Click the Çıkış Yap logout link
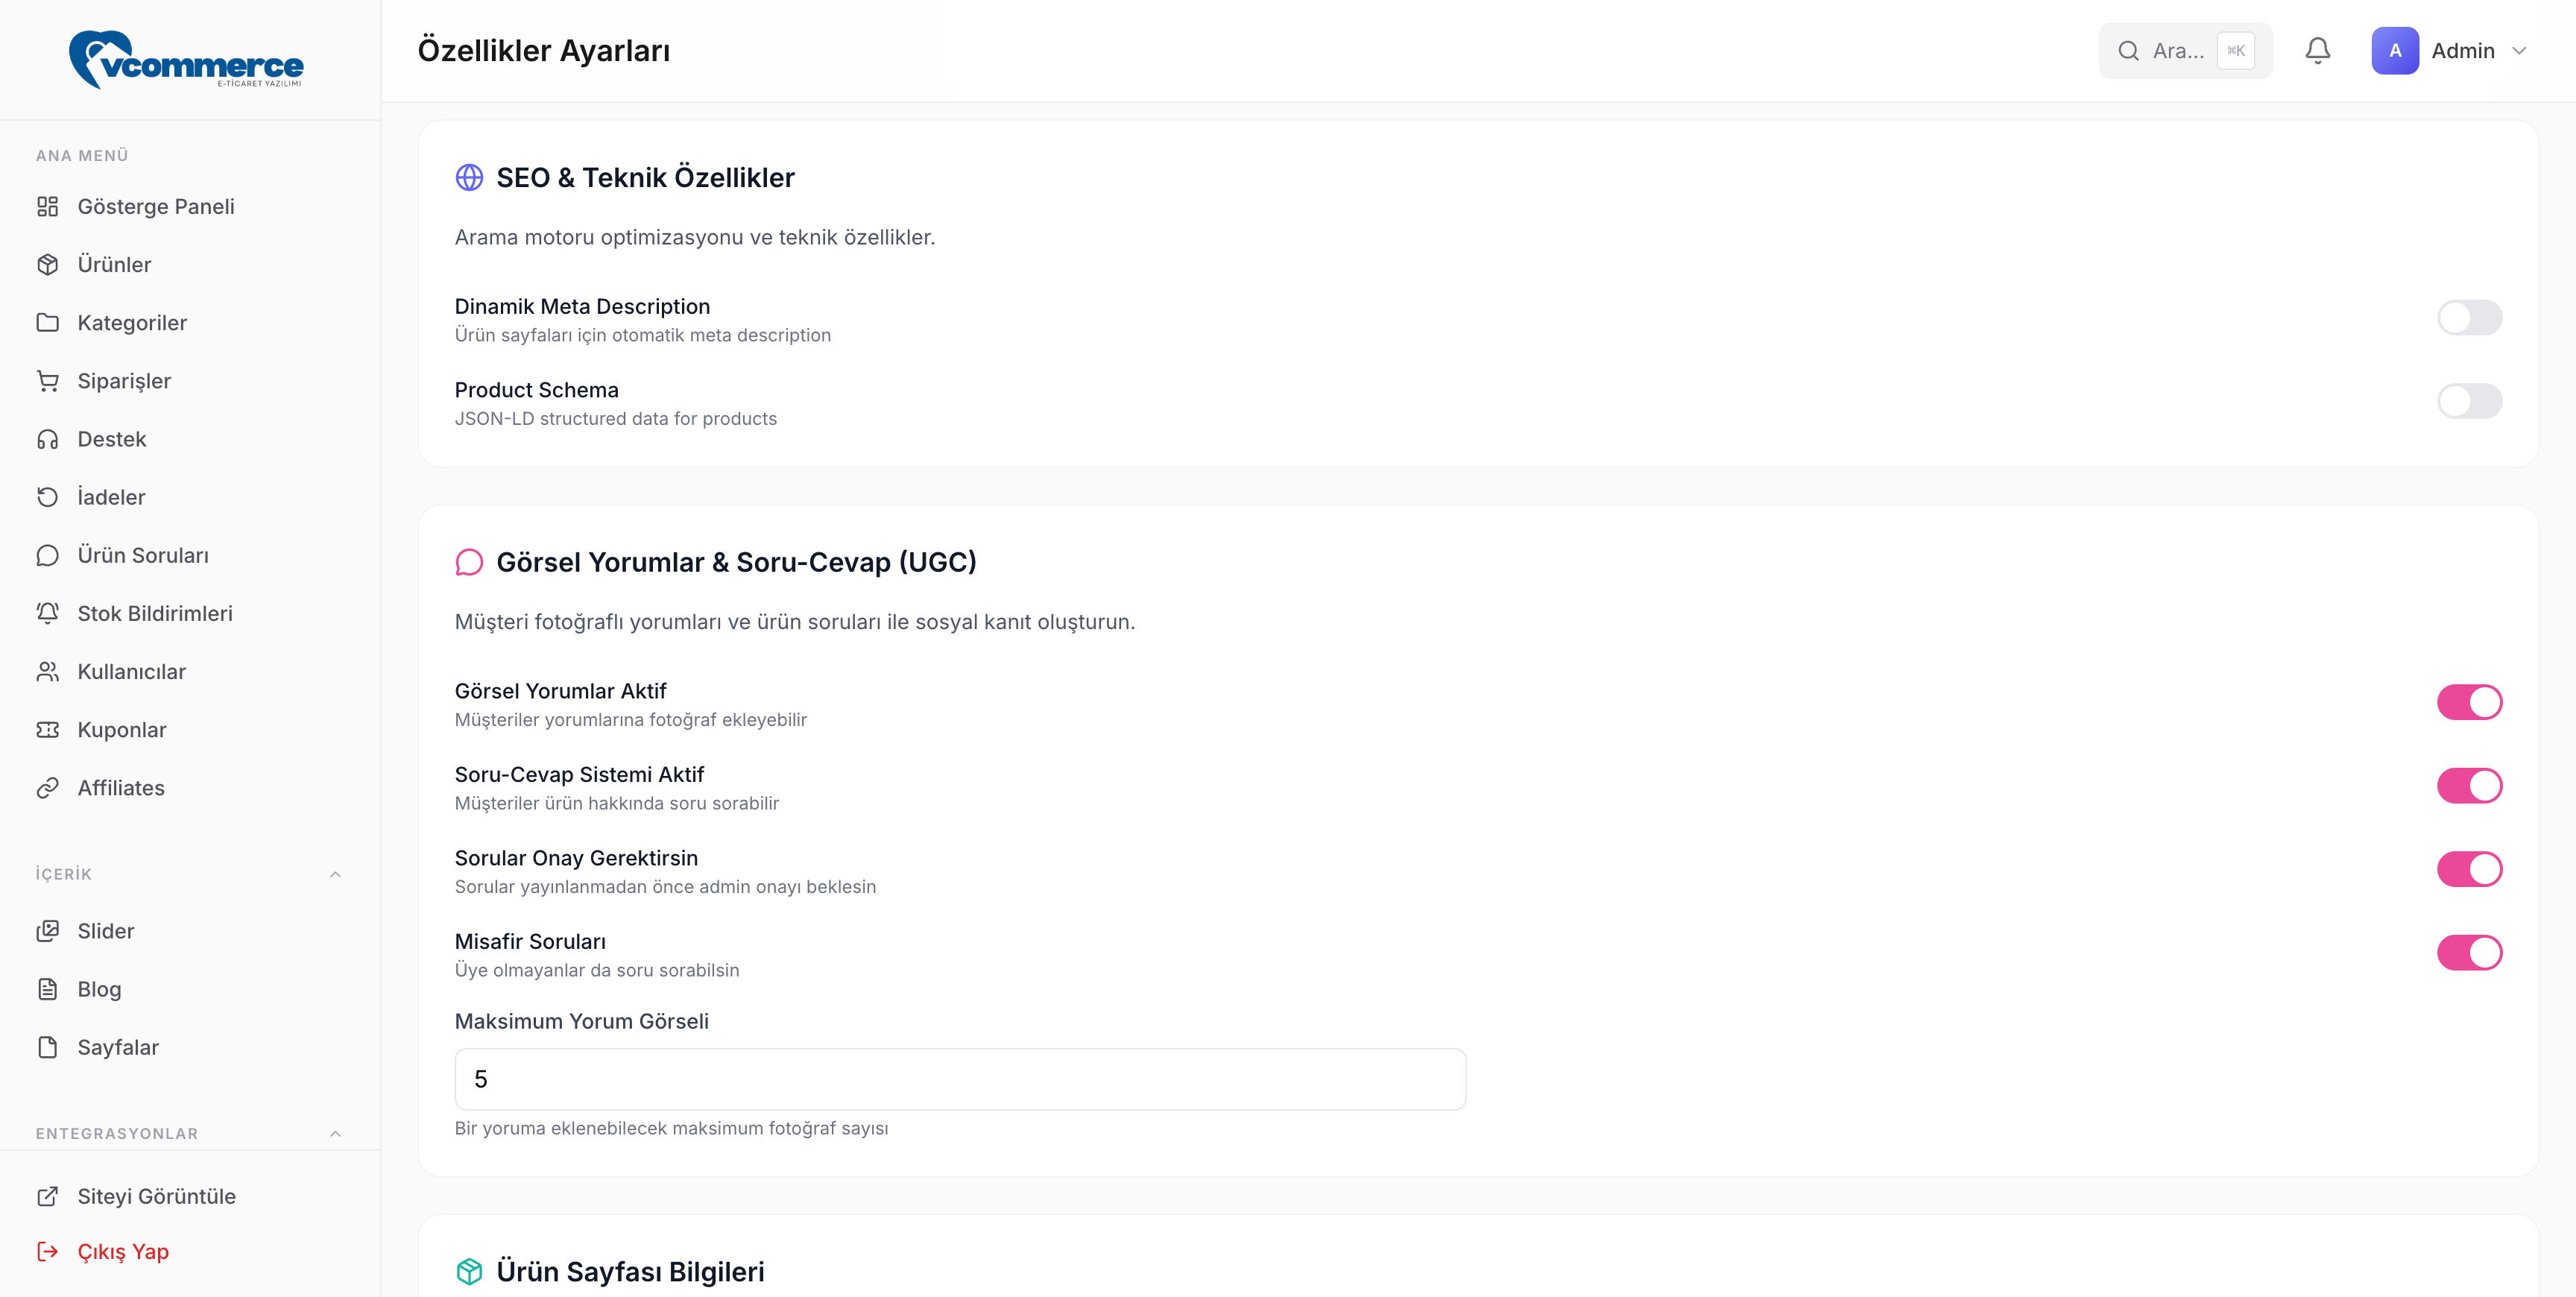The height and width of the screenshot is (1297, 2576). (122, 1252)
